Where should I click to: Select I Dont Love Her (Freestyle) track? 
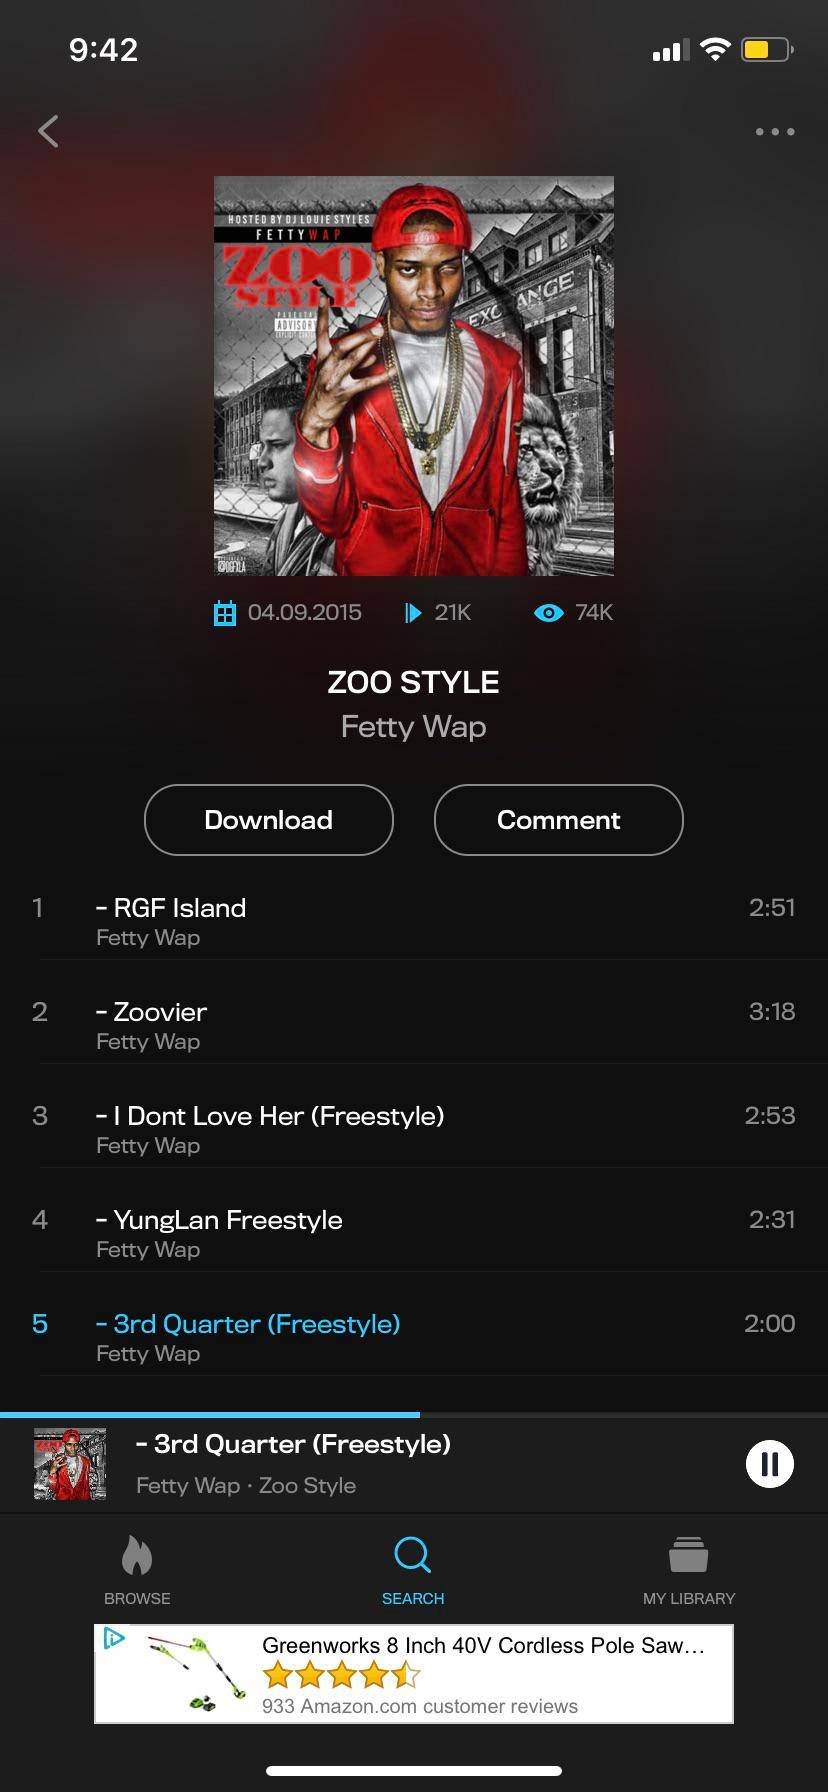[414, 1128]
